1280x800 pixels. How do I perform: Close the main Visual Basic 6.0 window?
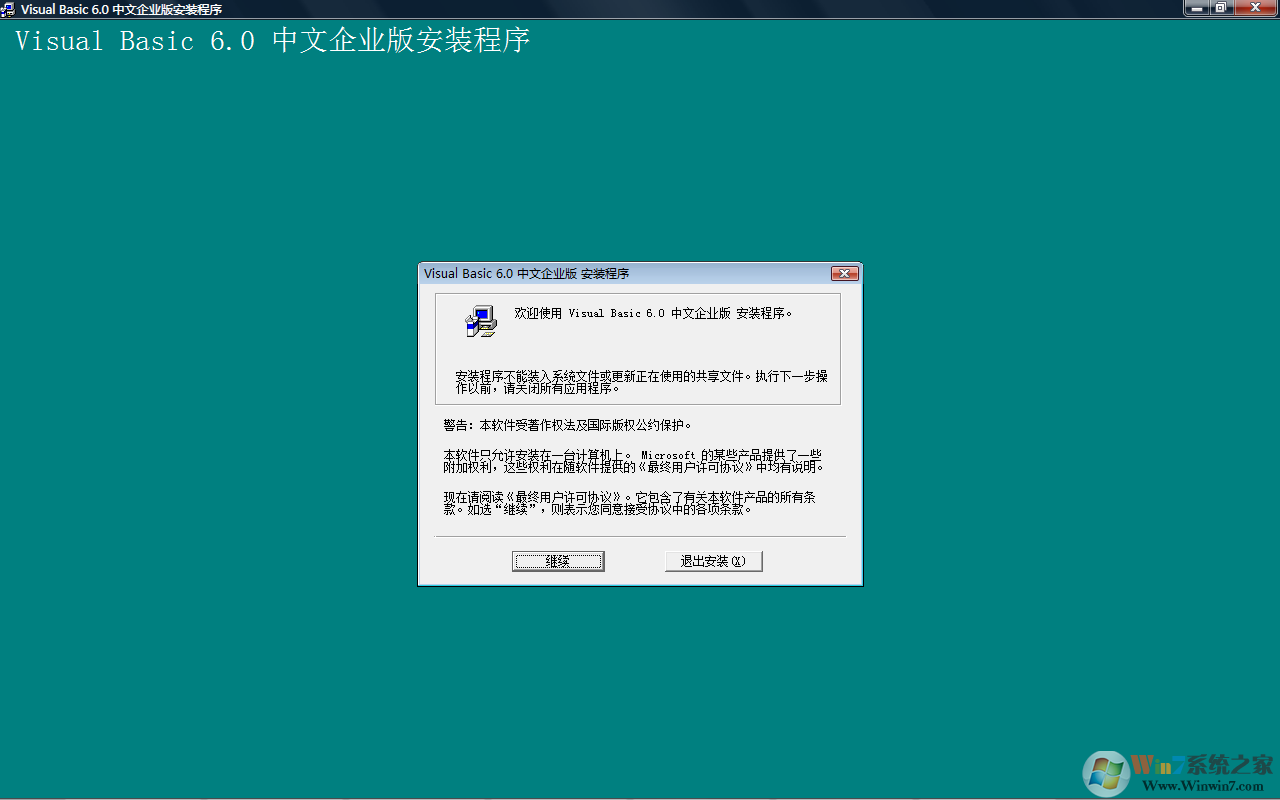coord(1254,9)
